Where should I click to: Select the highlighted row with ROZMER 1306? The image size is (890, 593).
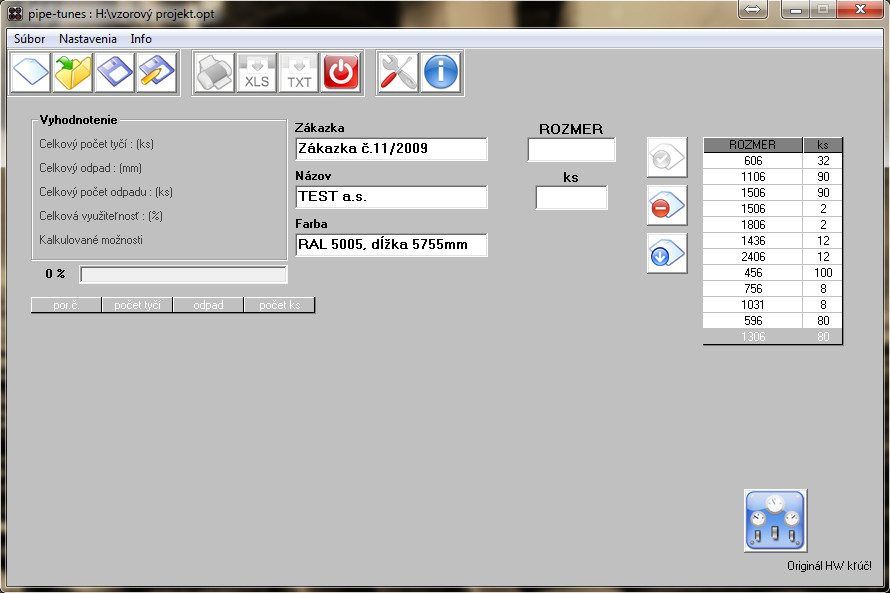pyautogui.click(x=773, y=337)
